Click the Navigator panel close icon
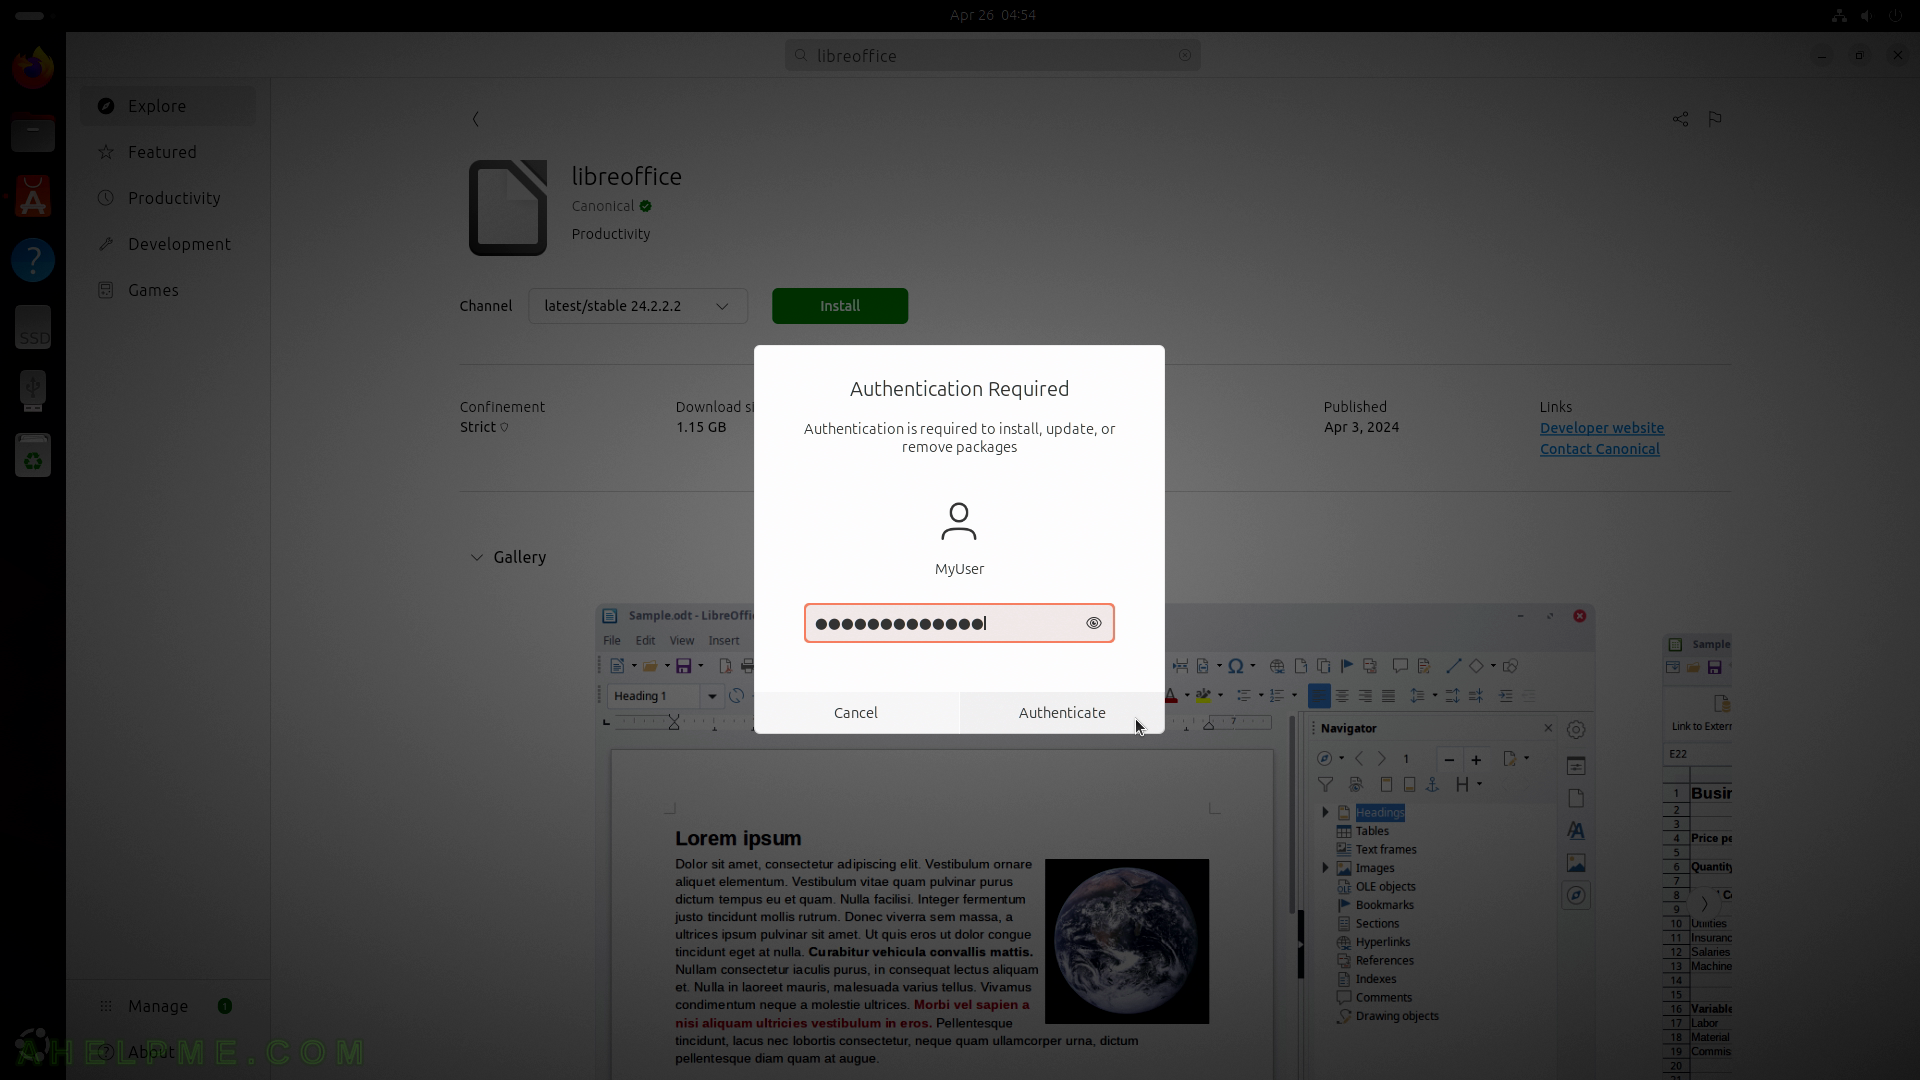This screenshot has height=1080, width=1920. click(1548, 728)
